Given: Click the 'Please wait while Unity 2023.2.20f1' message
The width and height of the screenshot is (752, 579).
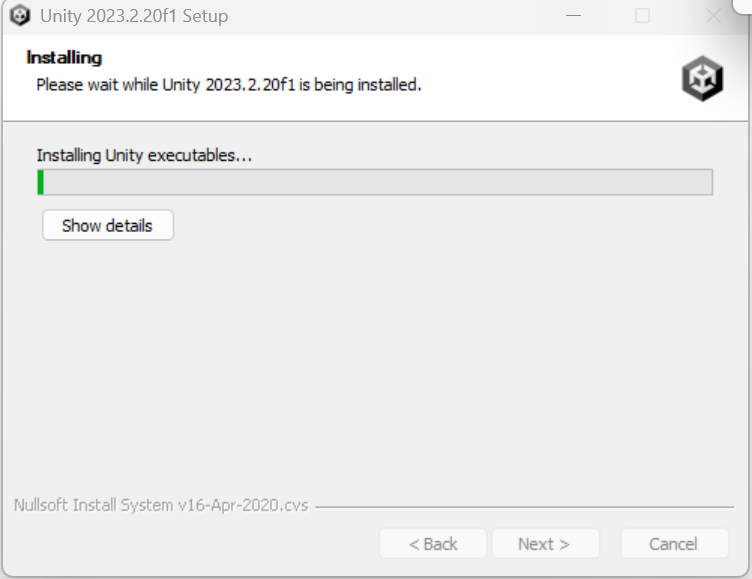Looking at the screenshot, I should pyautogui.click(x=229, y=85).
